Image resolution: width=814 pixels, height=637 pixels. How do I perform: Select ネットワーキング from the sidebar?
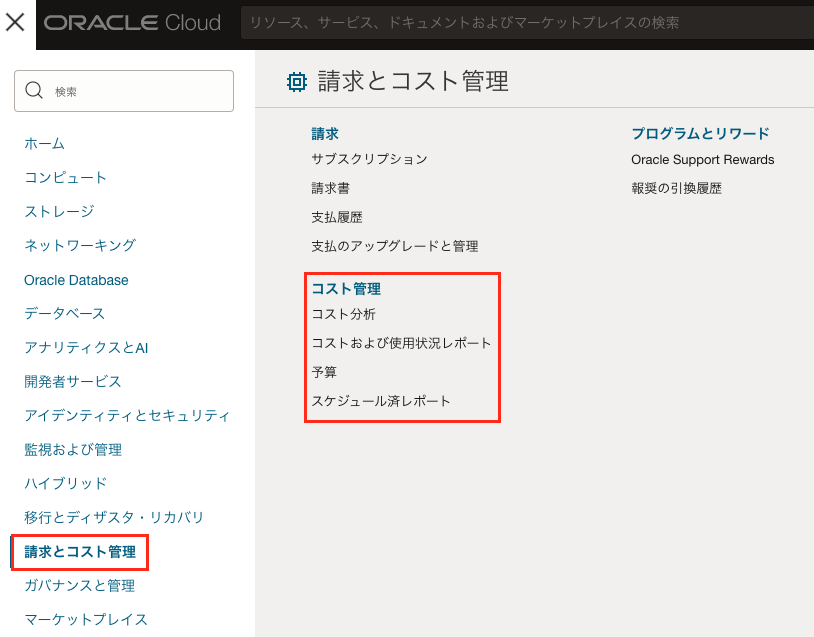click(x=79, y=245)
